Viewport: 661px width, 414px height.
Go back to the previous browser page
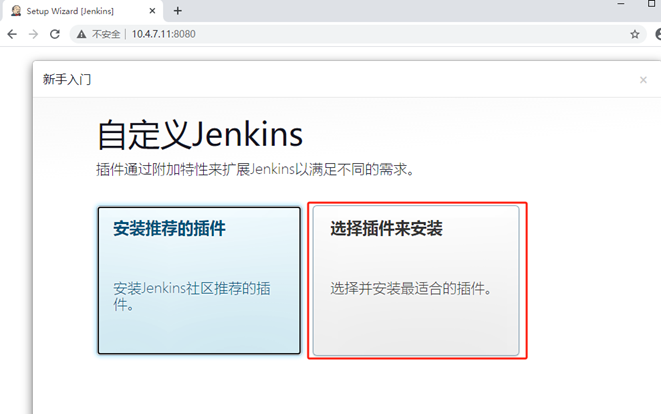pyautogui.click(x=12, y=34)
